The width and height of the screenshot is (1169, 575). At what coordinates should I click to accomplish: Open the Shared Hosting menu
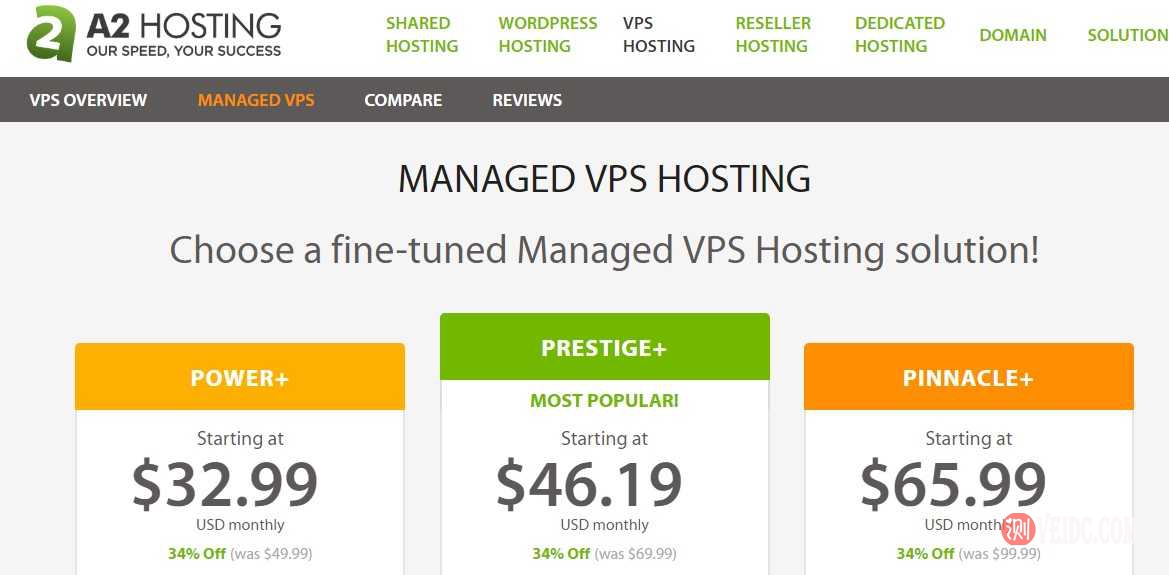point(422,35)
